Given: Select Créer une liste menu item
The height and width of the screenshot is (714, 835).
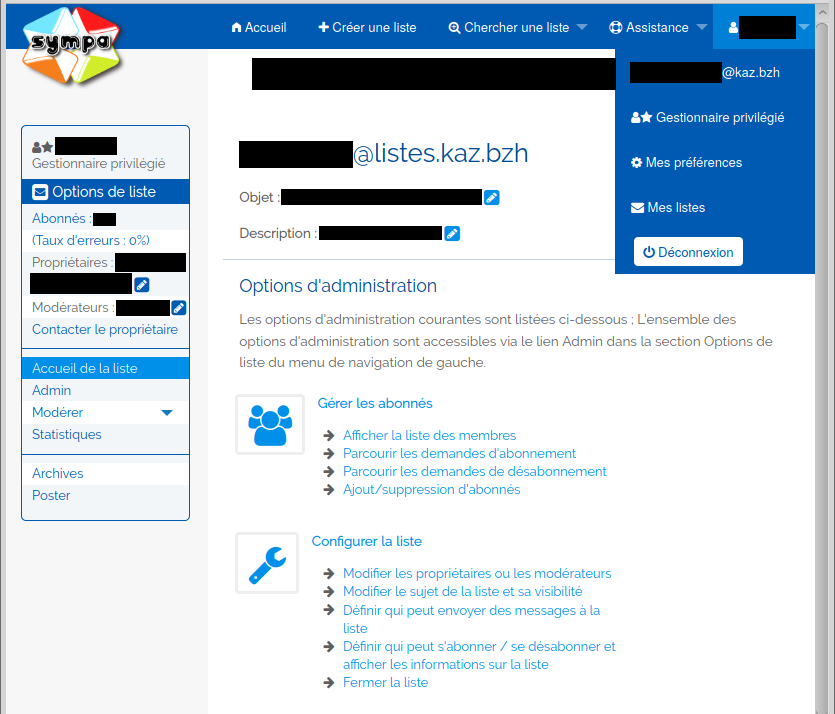Looking at the screenshot, I should 367,28.
